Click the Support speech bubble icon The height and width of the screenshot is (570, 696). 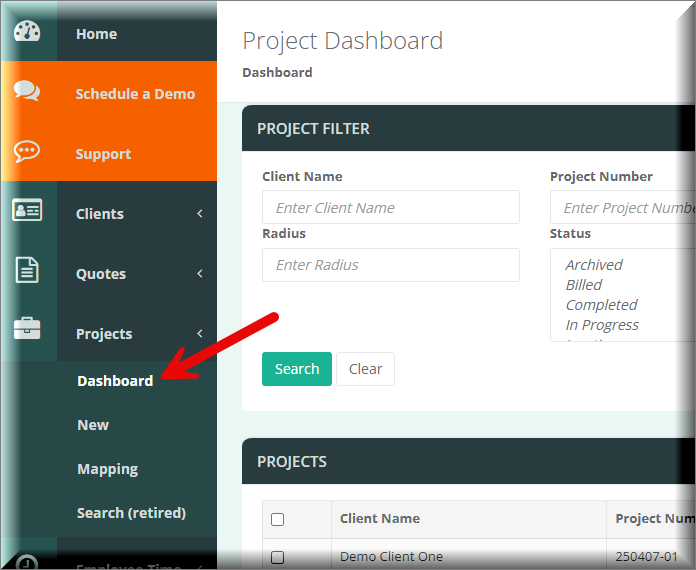point(27,152)
